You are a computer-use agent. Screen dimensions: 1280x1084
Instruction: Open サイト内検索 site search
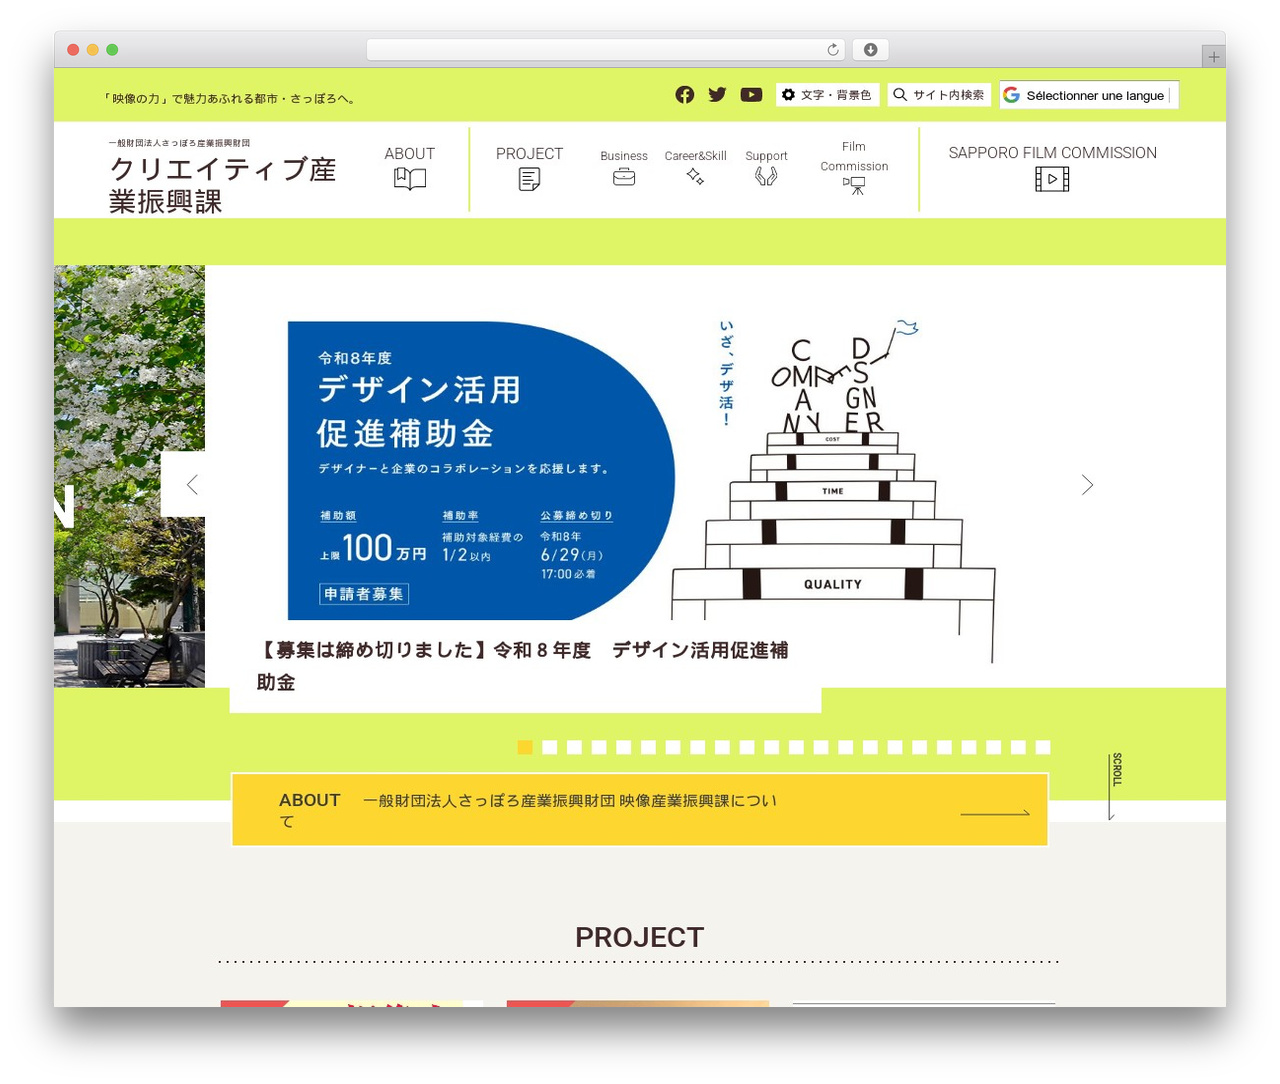point(938,94)
